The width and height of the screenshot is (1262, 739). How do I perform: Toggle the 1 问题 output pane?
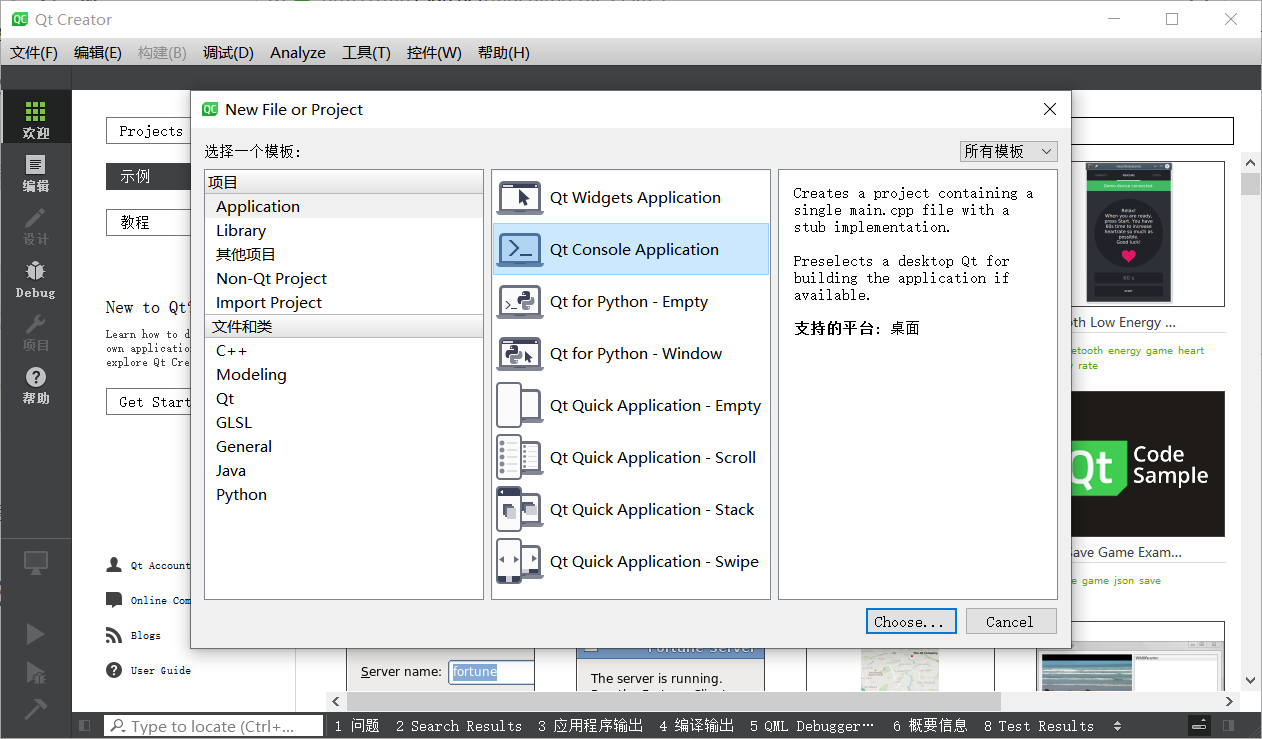click(356, 726)
